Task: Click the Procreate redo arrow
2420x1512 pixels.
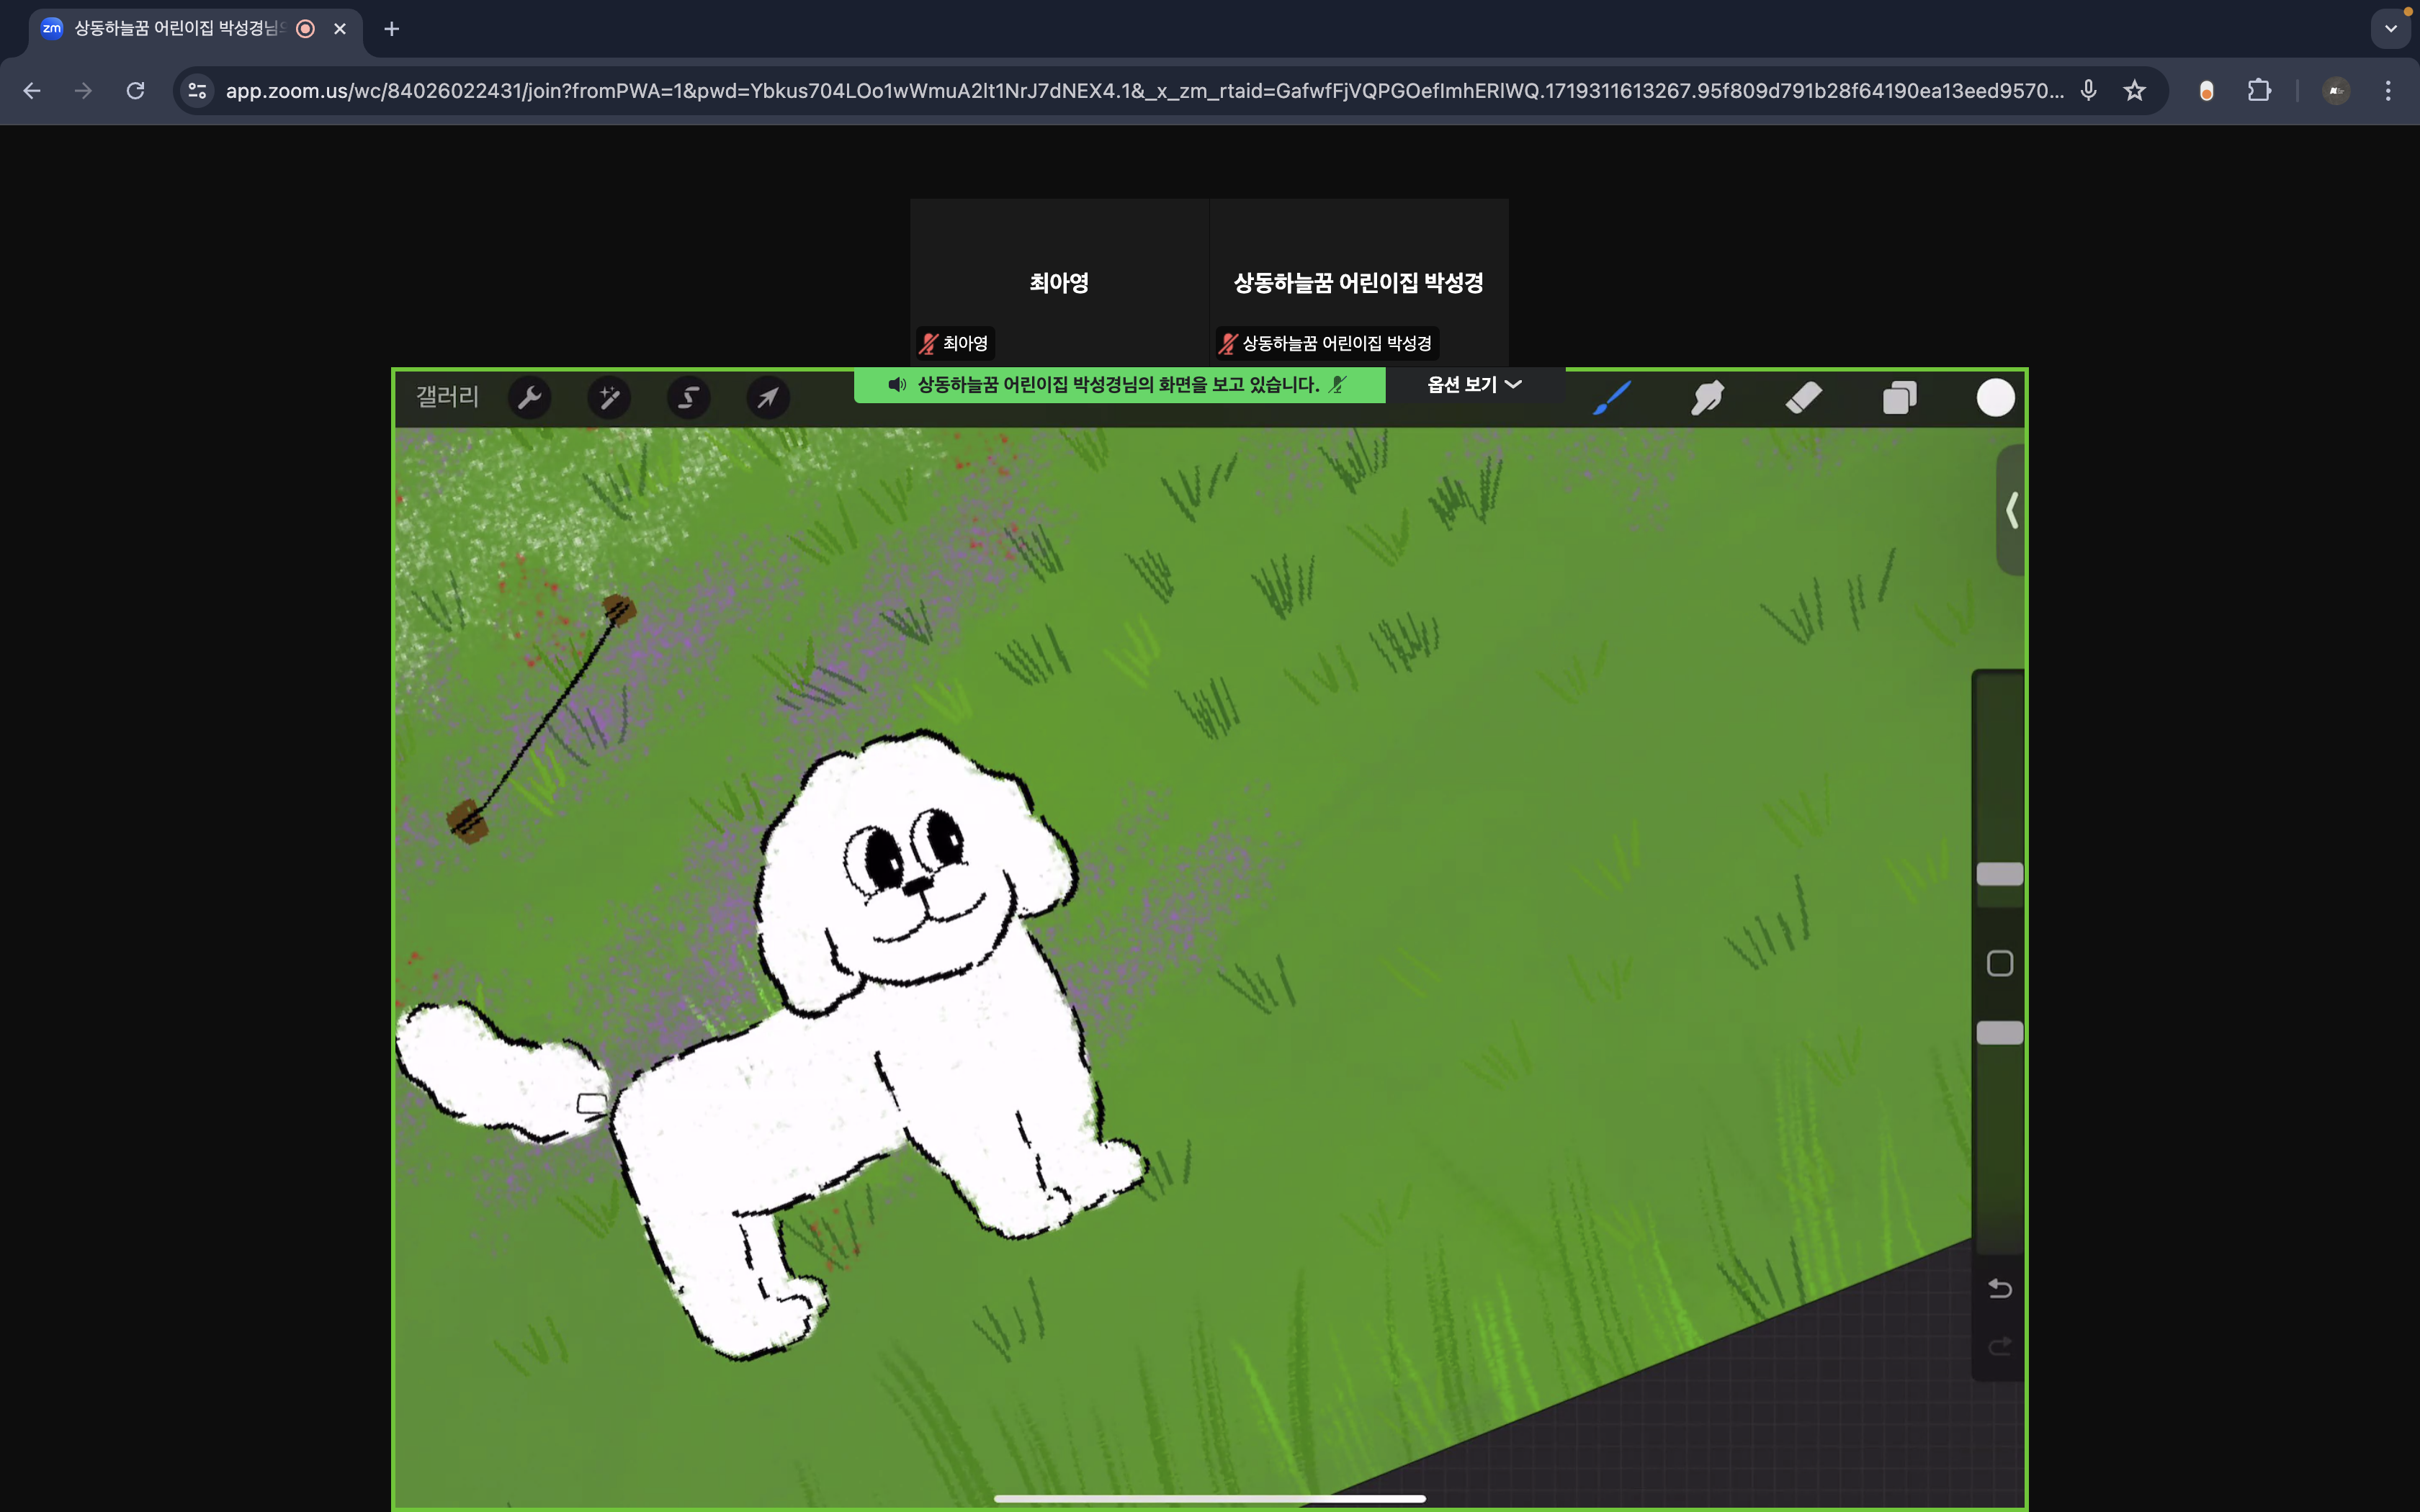Action: pyautogui.click(x=1999, y=1346)
